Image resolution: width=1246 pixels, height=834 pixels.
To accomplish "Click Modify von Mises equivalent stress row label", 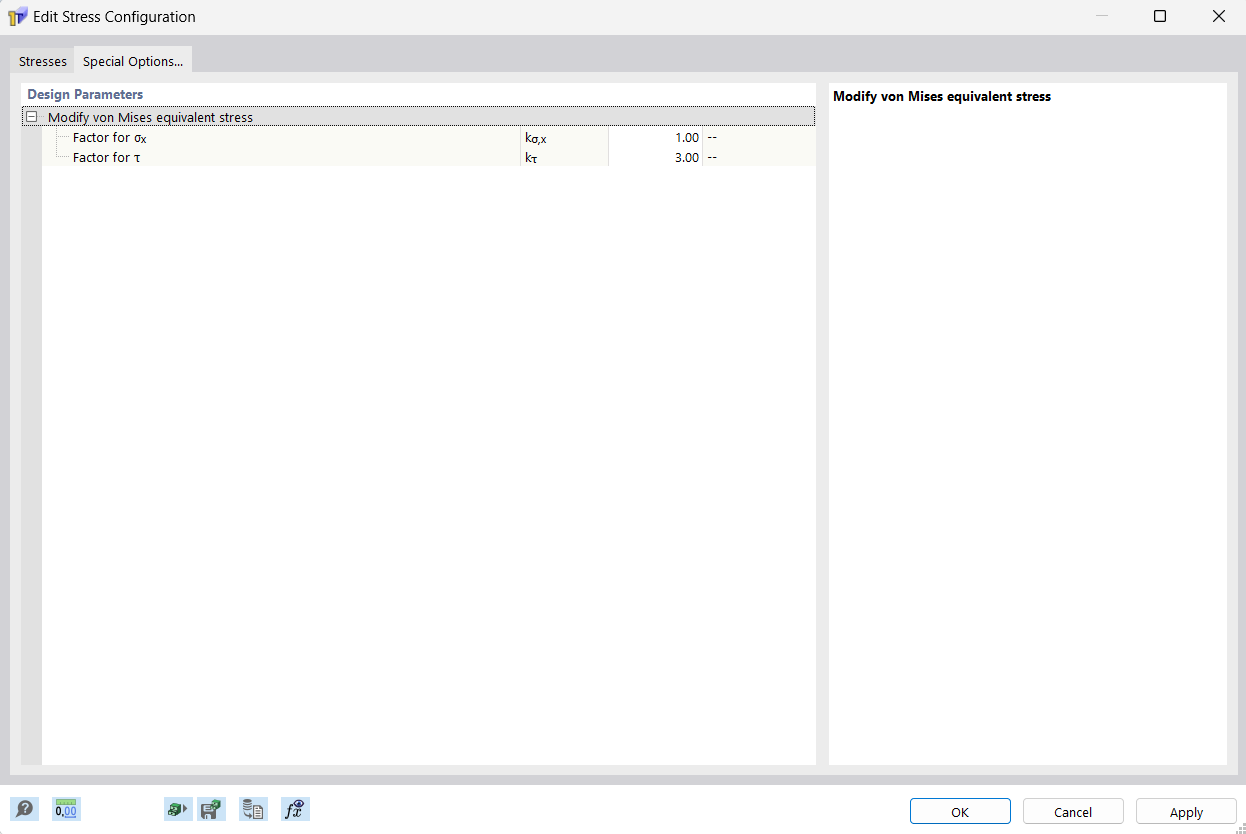I will tap(150, 117).
